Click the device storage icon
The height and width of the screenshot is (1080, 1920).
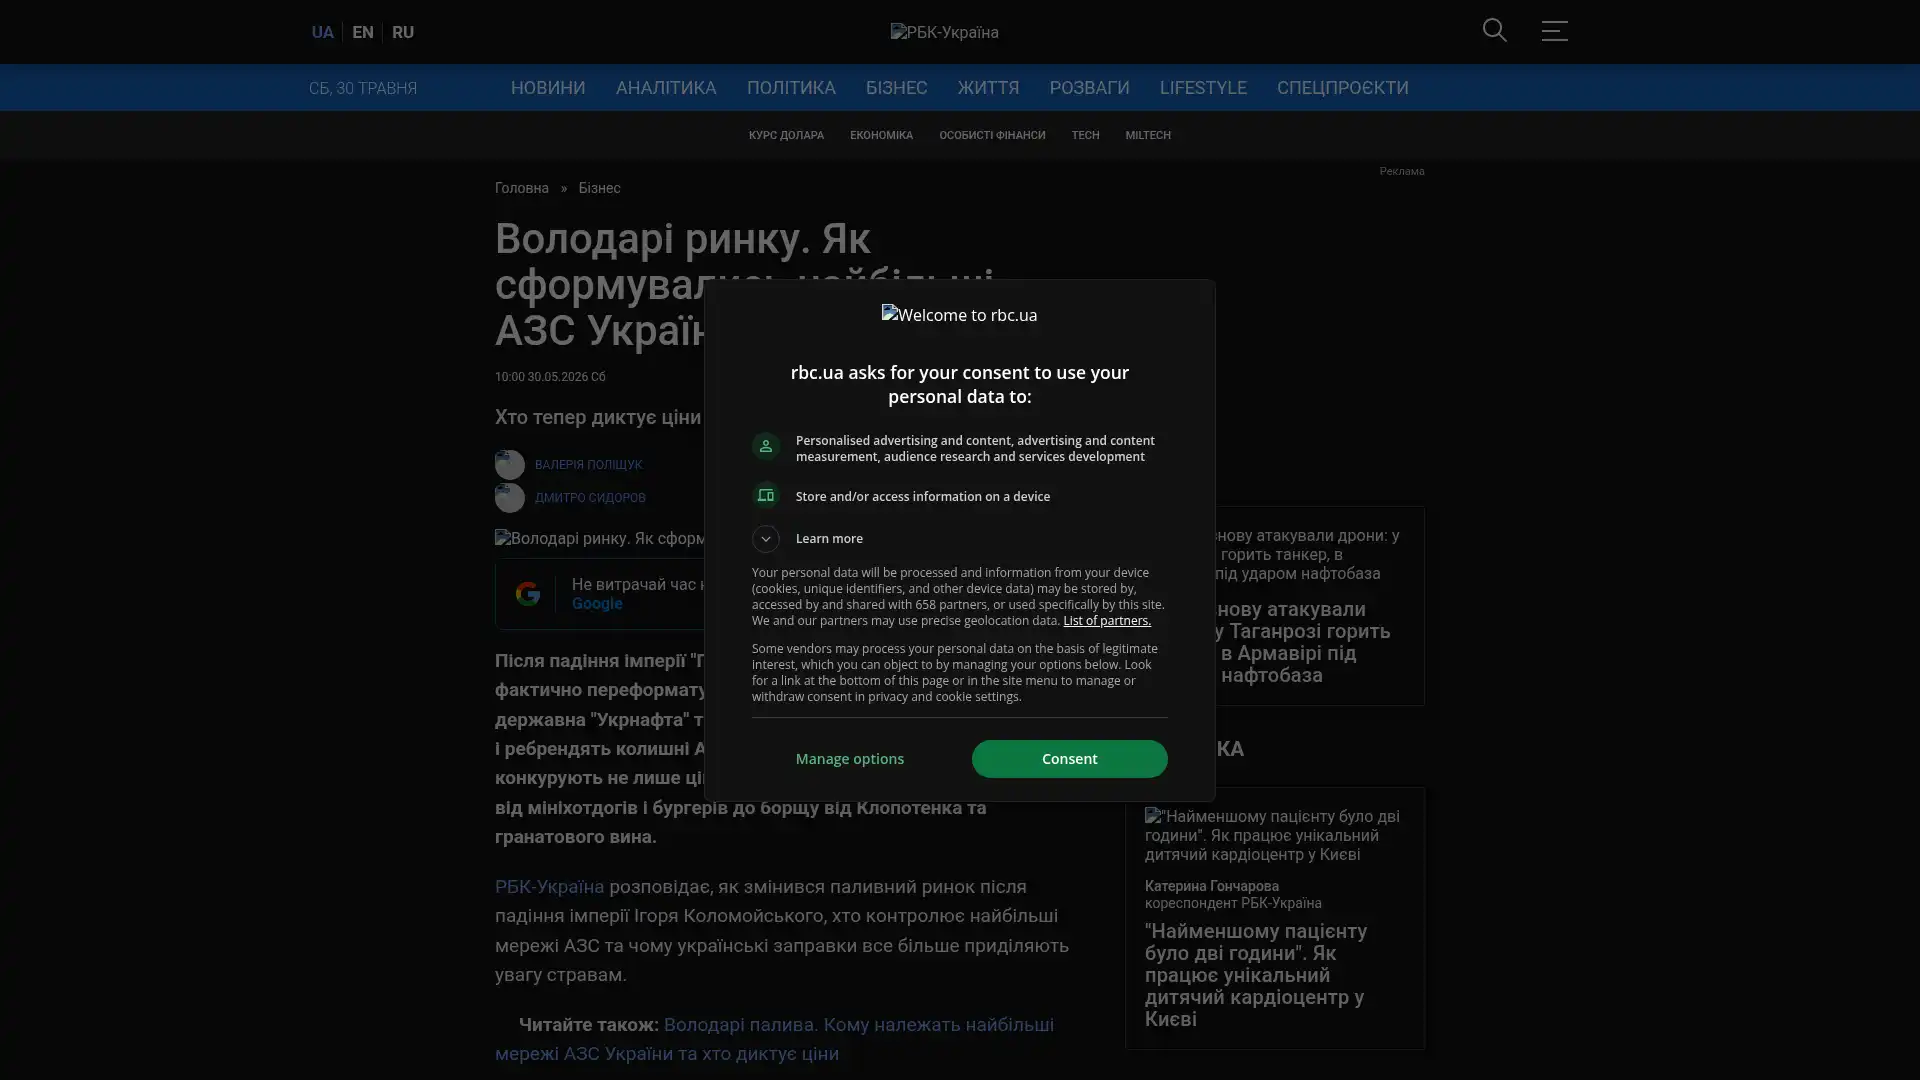(766, 496)
